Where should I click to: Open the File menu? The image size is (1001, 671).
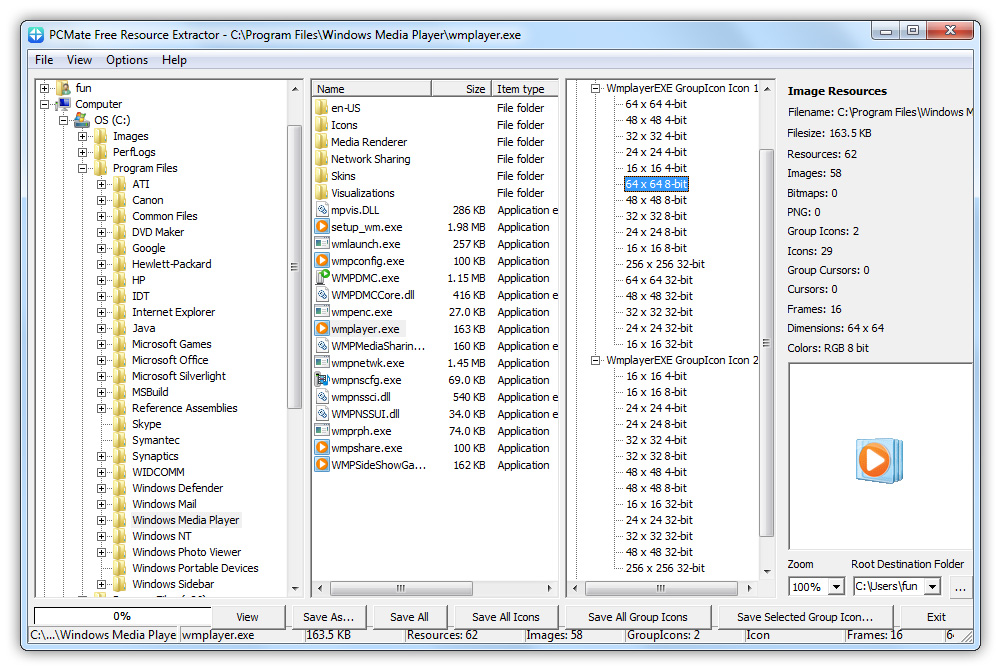[44, 60]
